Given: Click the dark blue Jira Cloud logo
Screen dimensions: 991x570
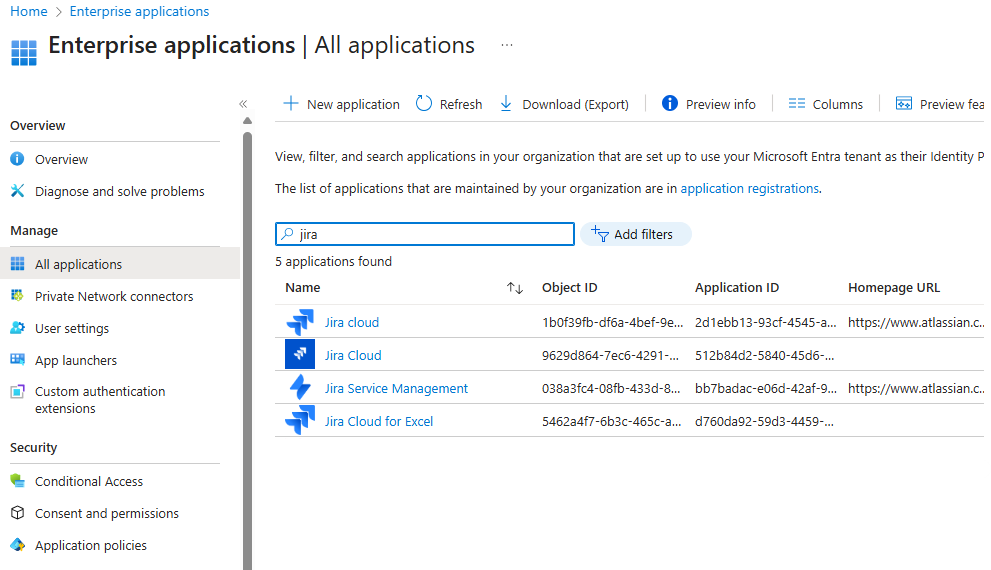Looking at the screenshot, I should [x=300, y=354].
